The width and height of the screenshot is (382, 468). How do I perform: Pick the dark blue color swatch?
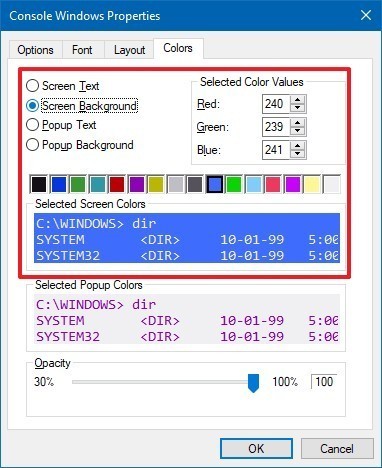point(59,184)
